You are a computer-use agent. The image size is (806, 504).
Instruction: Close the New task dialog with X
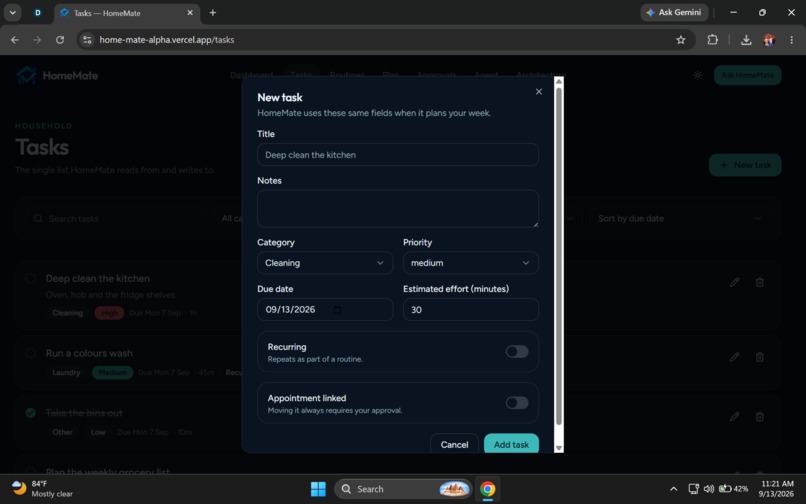539,92
